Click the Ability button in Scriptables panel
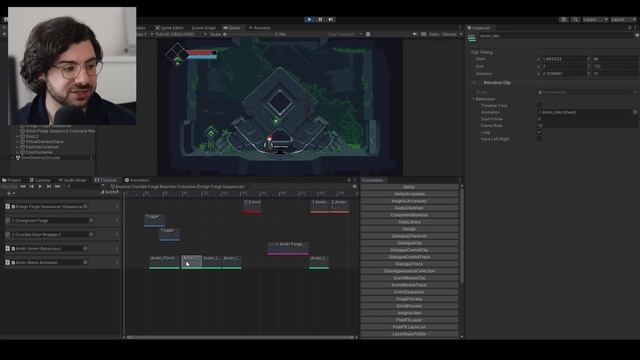This screenshot has height=360, width=640. [409, 187]
